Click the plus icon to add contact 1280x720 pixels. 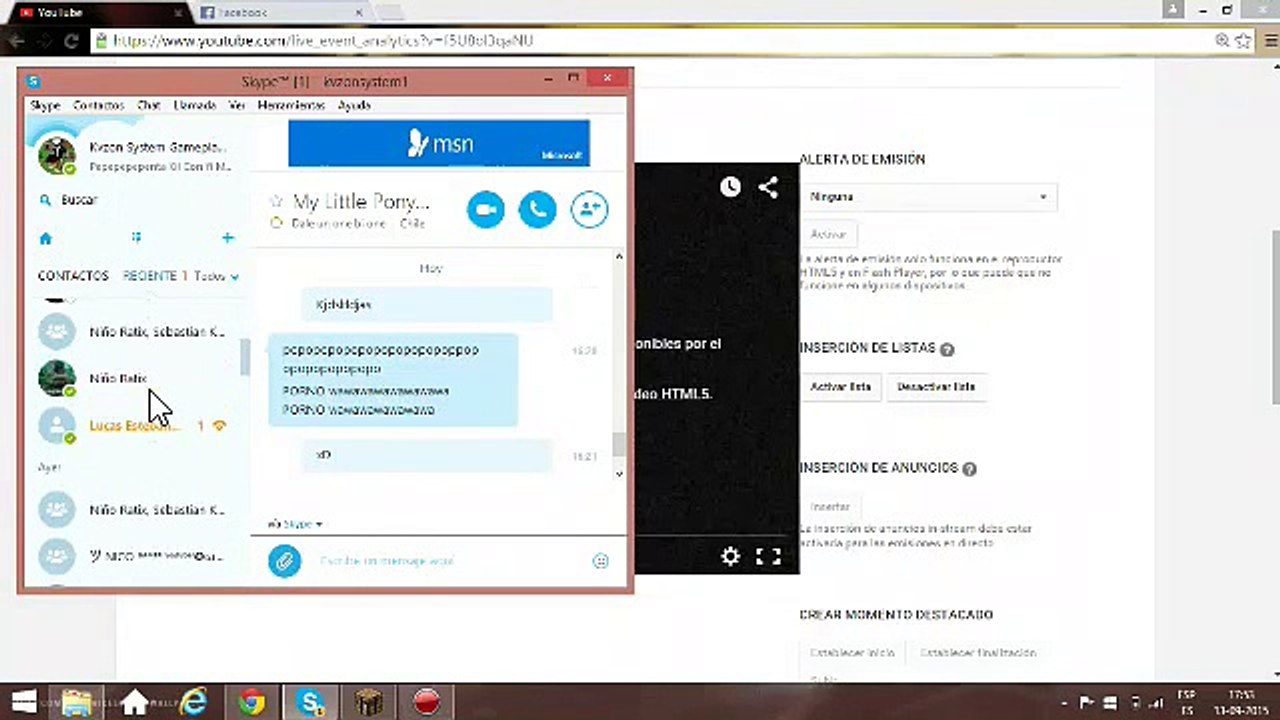[x=228, y=238]
